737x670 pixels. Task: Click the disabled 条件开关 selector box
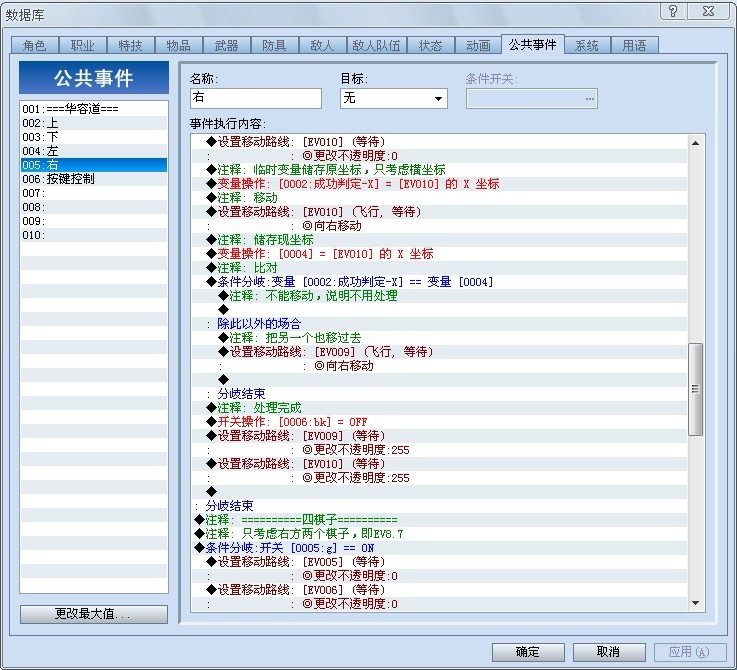pyautogui.click(x=532, y=98)
